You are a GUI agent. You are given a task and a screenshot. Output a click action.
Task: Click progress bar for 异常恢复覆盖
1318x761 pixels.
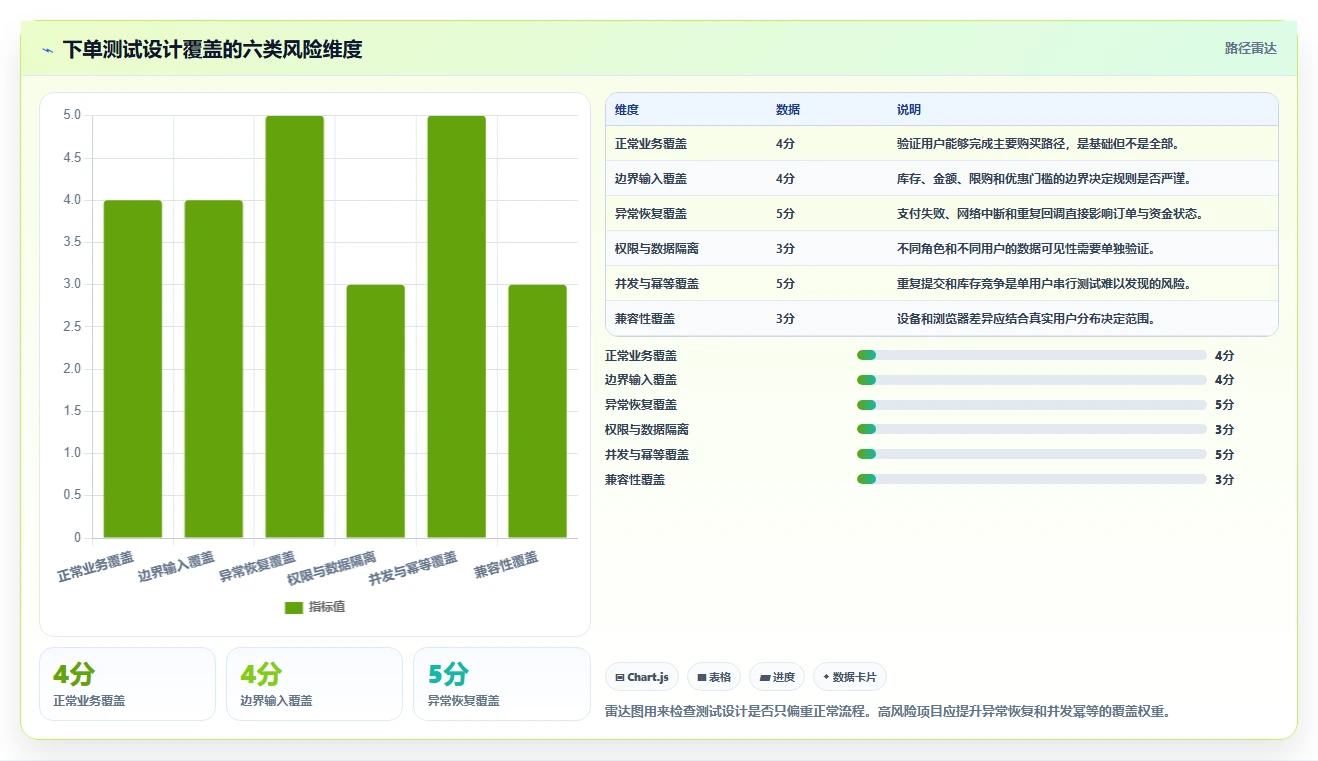coord(1032,405)
